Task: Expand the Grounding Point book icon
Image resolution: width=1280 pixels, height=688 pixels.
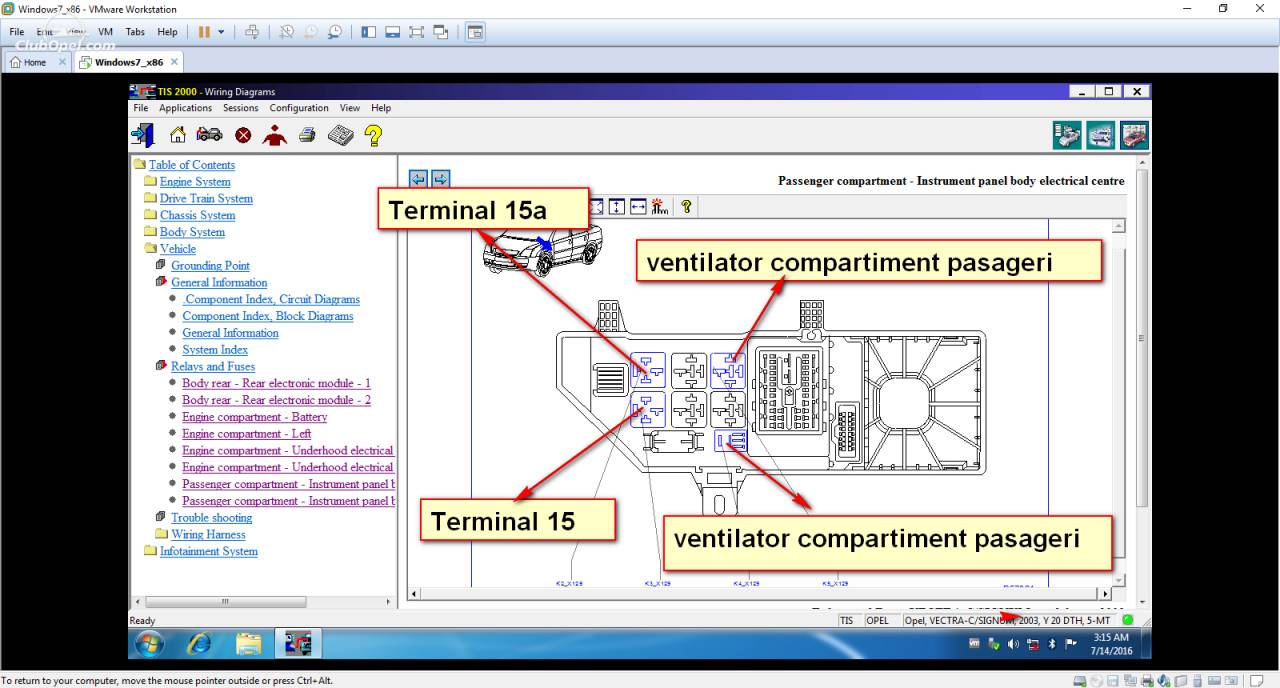Action: point(161,265)
